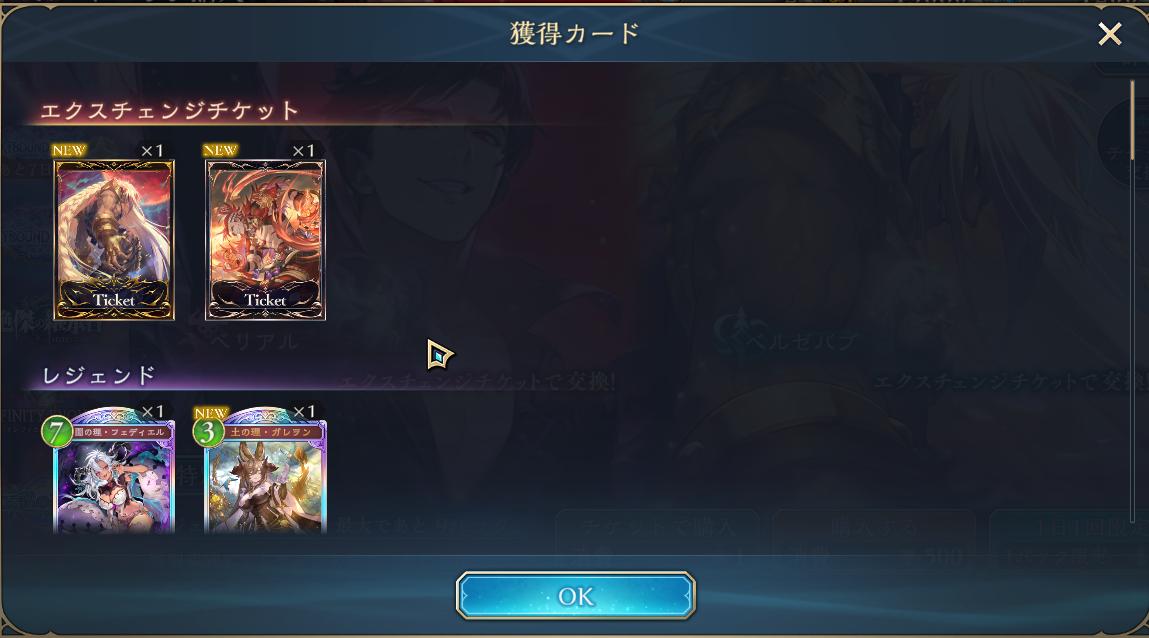1149x638 pixels.
Task: Click the 獲得カード title text
Action: point(574,34)
